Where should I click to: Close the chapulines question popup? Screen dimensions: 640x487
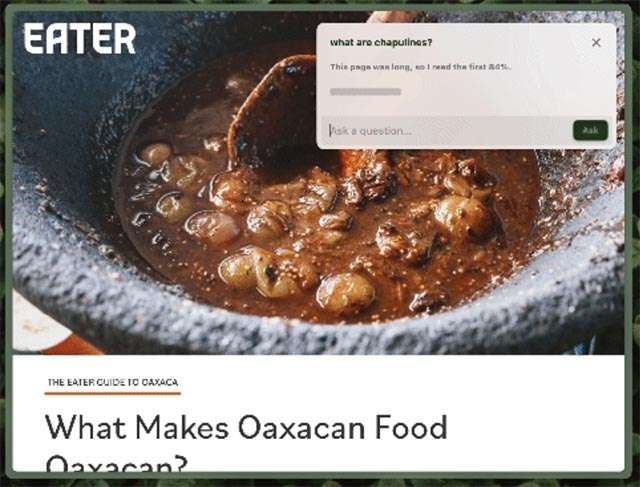[x=596, y=42]
